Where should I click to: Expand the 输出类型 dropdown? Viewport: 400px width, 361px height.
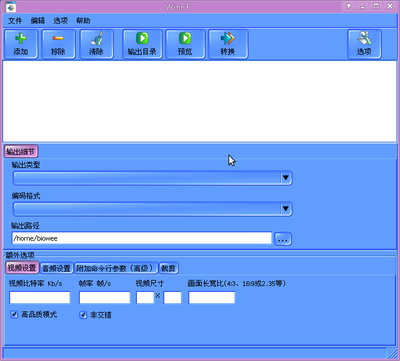pos(286,178)
